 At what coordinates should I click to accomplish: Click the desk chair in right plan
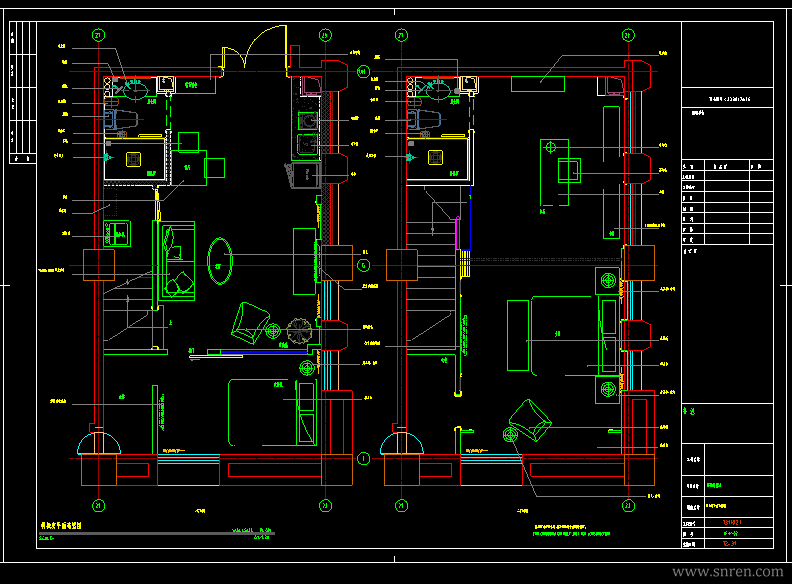569,170
